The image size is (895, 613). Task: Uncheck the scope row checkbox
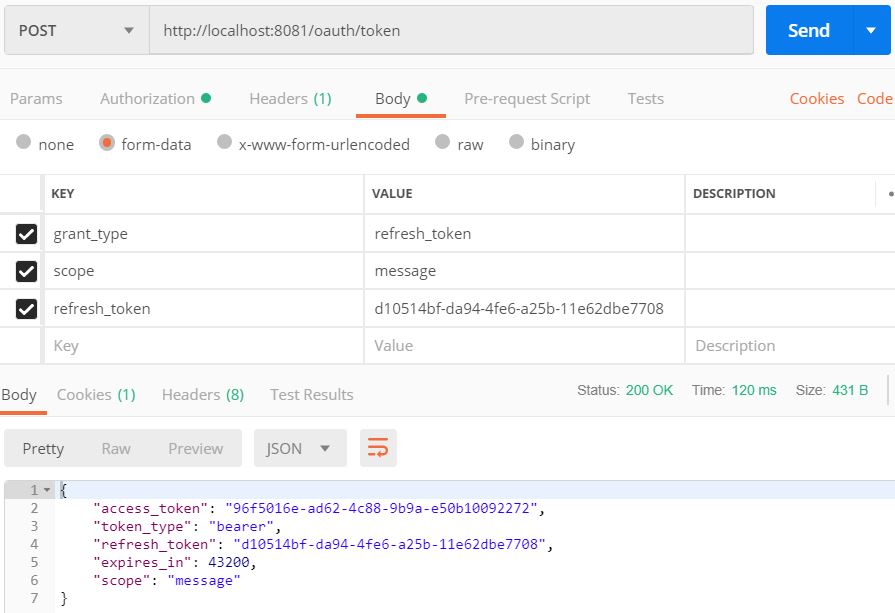pyautogui.click(x=26, y=271)
